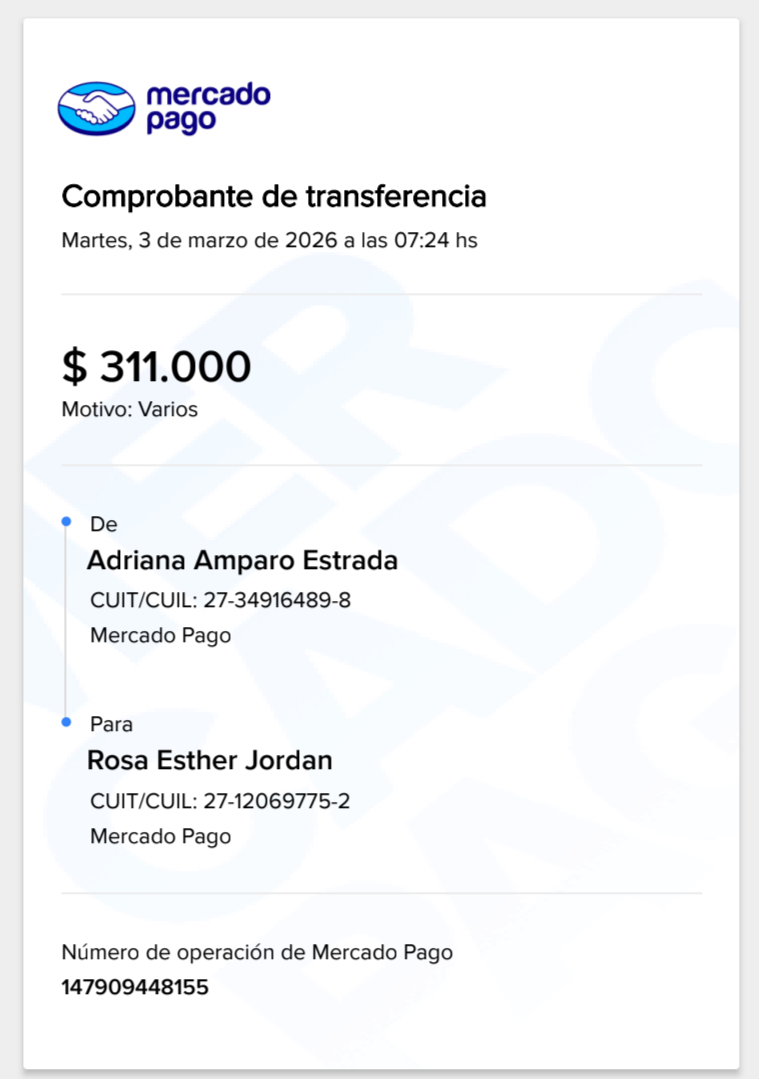The width and height of the screenshot is (759, 1079).
Task: Click the vertical line connecting sender and recipient
Action: click(66, 622)
